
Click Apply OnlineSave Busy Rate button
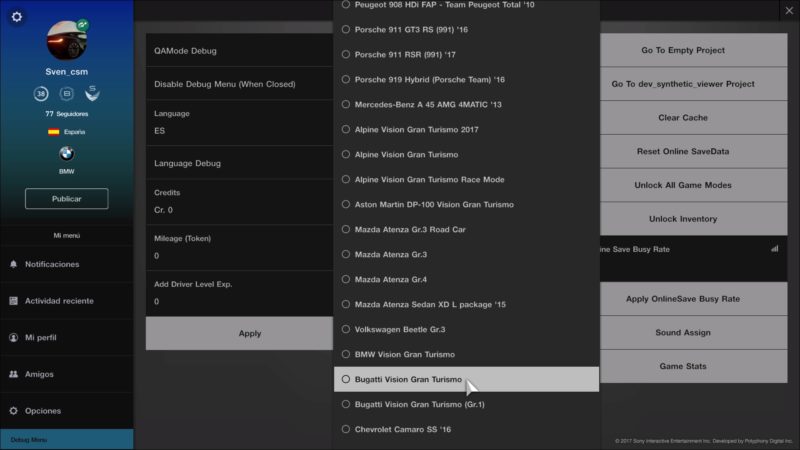(x=693, y=298)
